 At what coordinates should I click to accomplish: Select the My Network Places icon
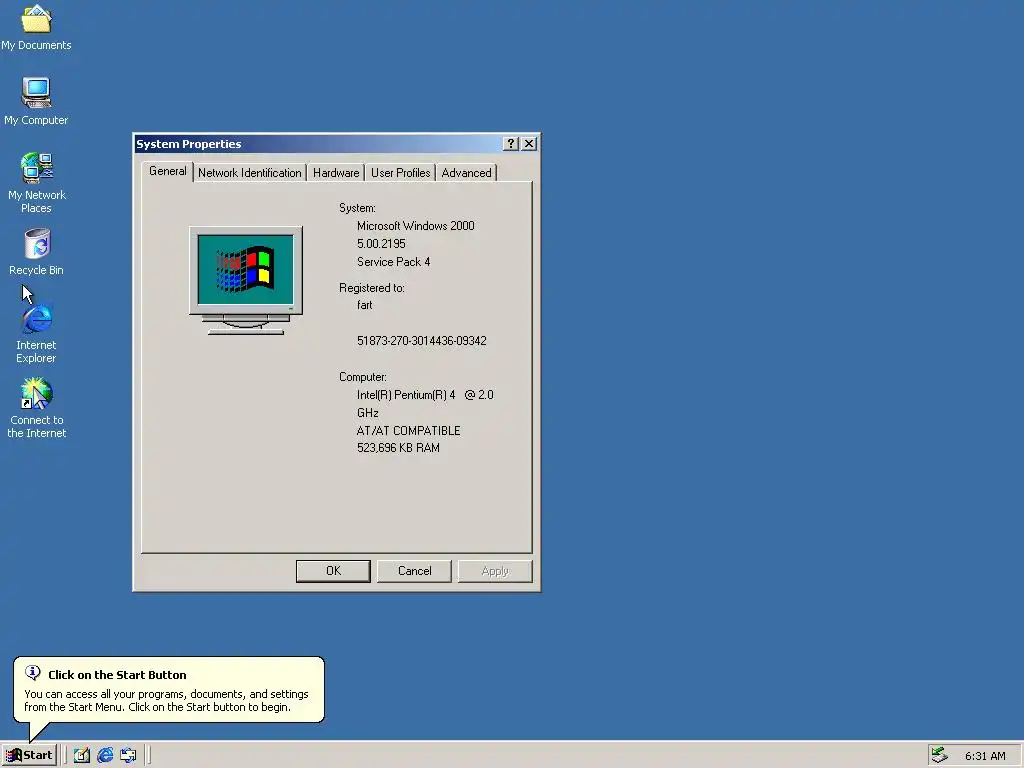(37, 183)
